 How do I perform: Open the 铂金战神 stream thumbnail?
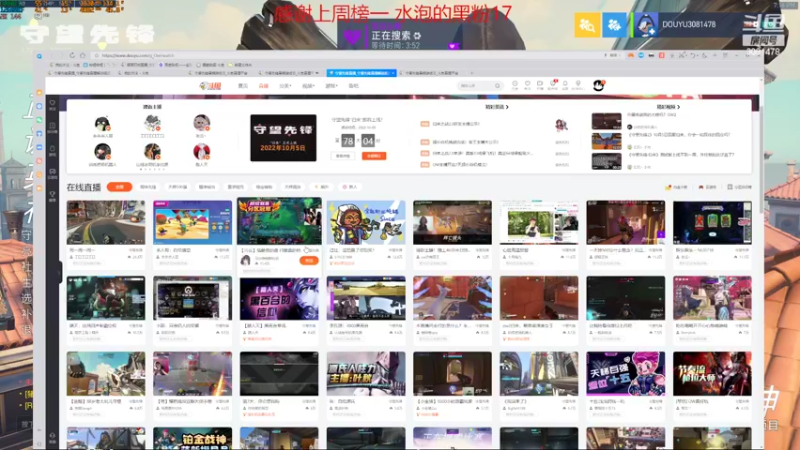tap(192, 439)
